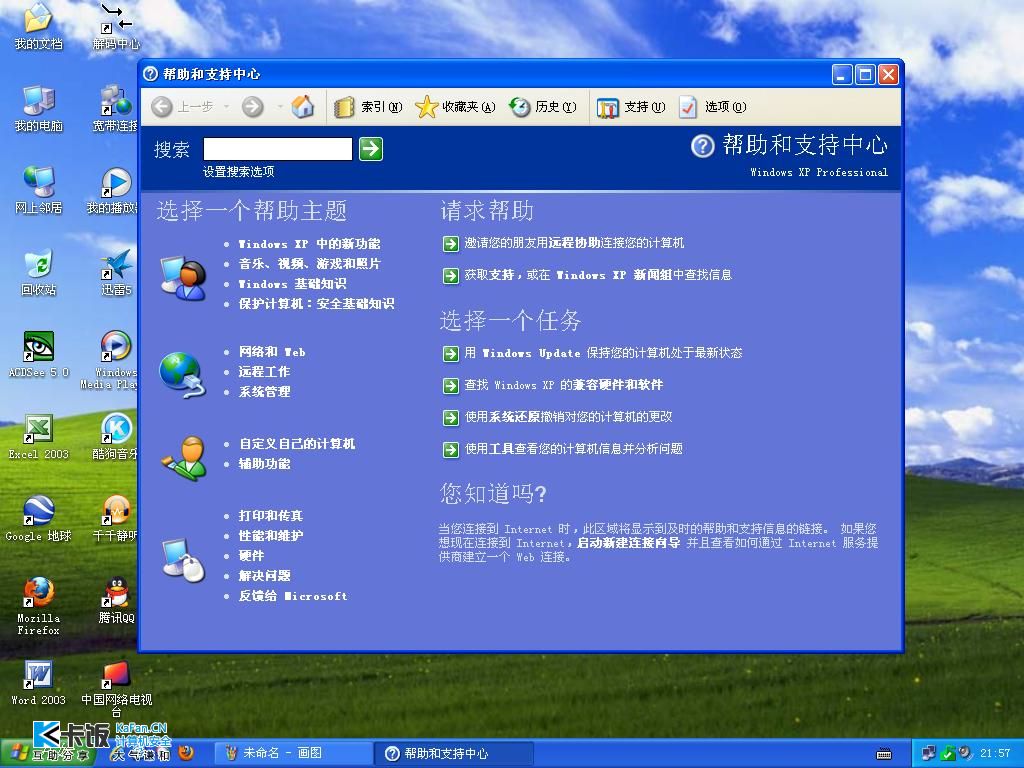
Task: Click the 搜索 search text box
Action: [x=278, y=149]
